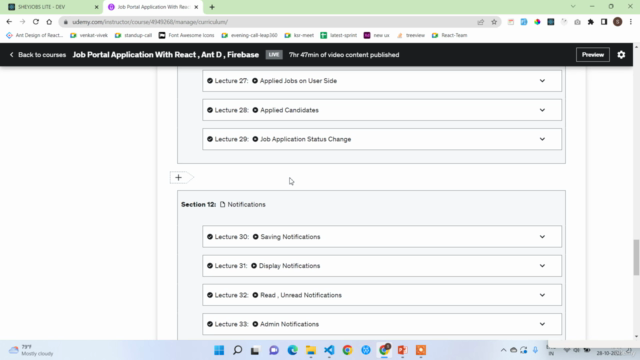Expand Lecture 33 Admin Notifications
This screenshot has width=640, height=360.
click(542, 324)
